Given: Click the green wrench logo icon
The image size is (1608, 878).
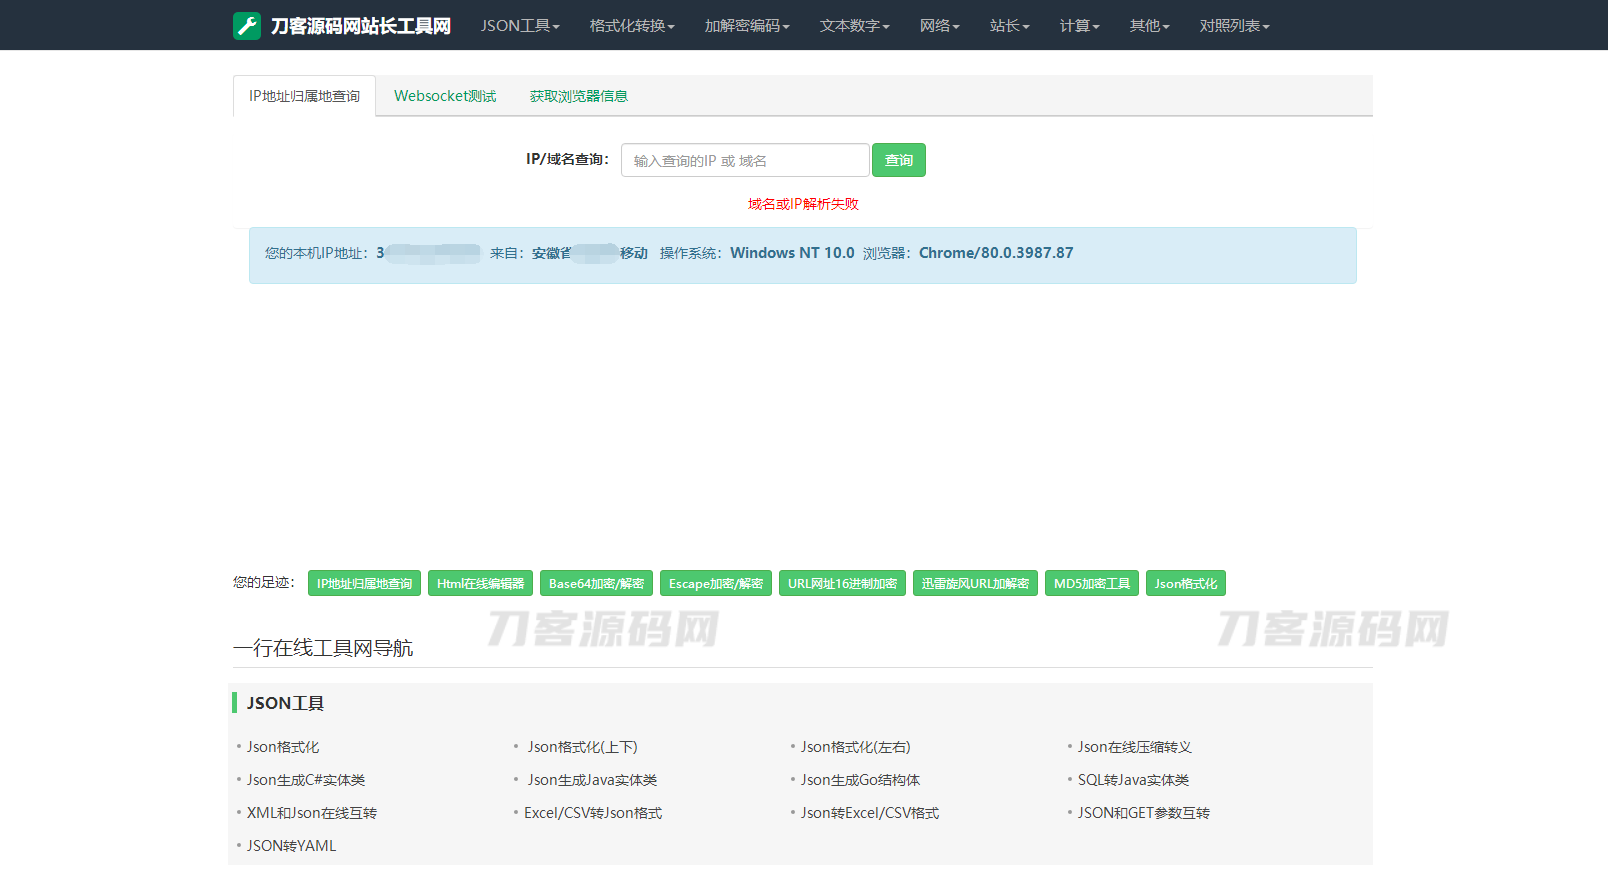Looking at the screenshot, I should coord(247,26).
